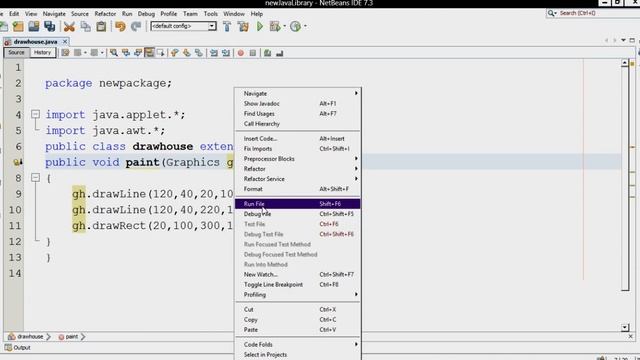The height and width of the screenshot is (360, 640).
Task: Click the Previous Bookmark icon
Action: (175, 53)
